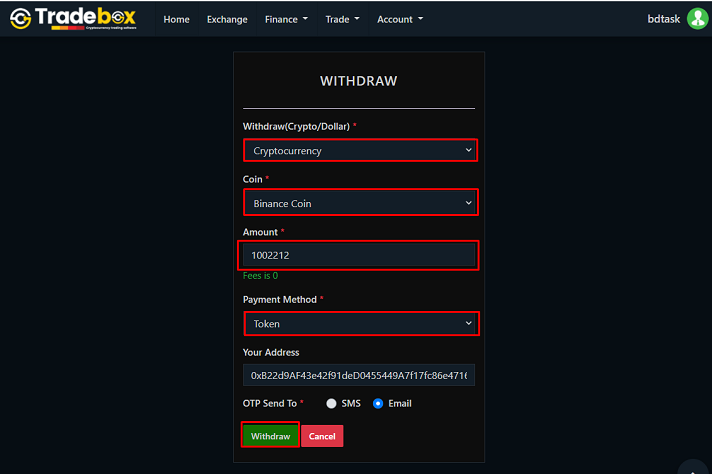Open the Exchange page
Image resolution: width=712 pixels, height=474 pixels.
coord(227,19)
